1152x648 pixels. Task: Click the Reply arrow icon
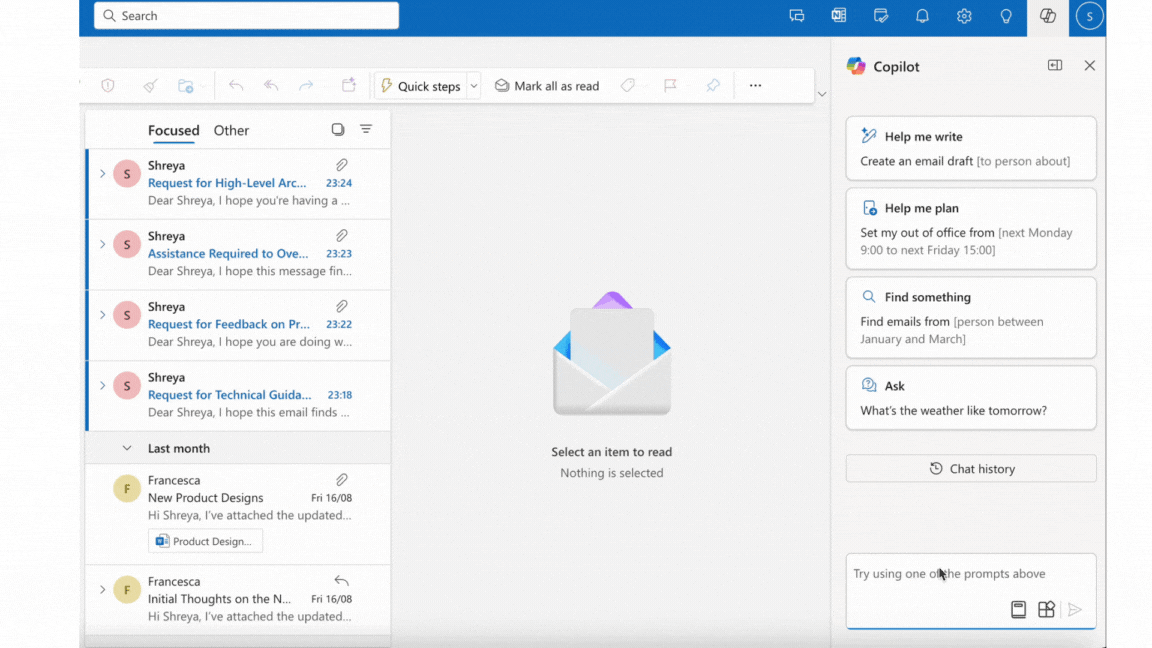(236, 86)
